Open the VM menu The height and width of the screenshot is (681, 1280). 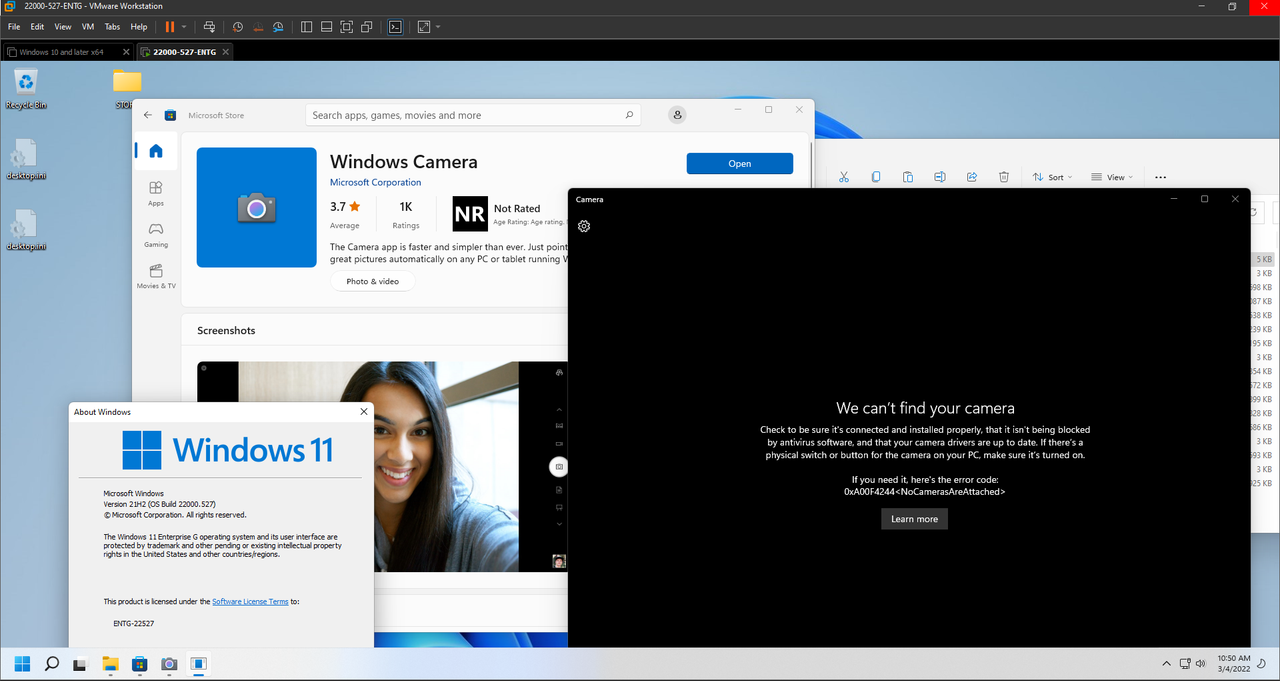[x=88, y=27]
